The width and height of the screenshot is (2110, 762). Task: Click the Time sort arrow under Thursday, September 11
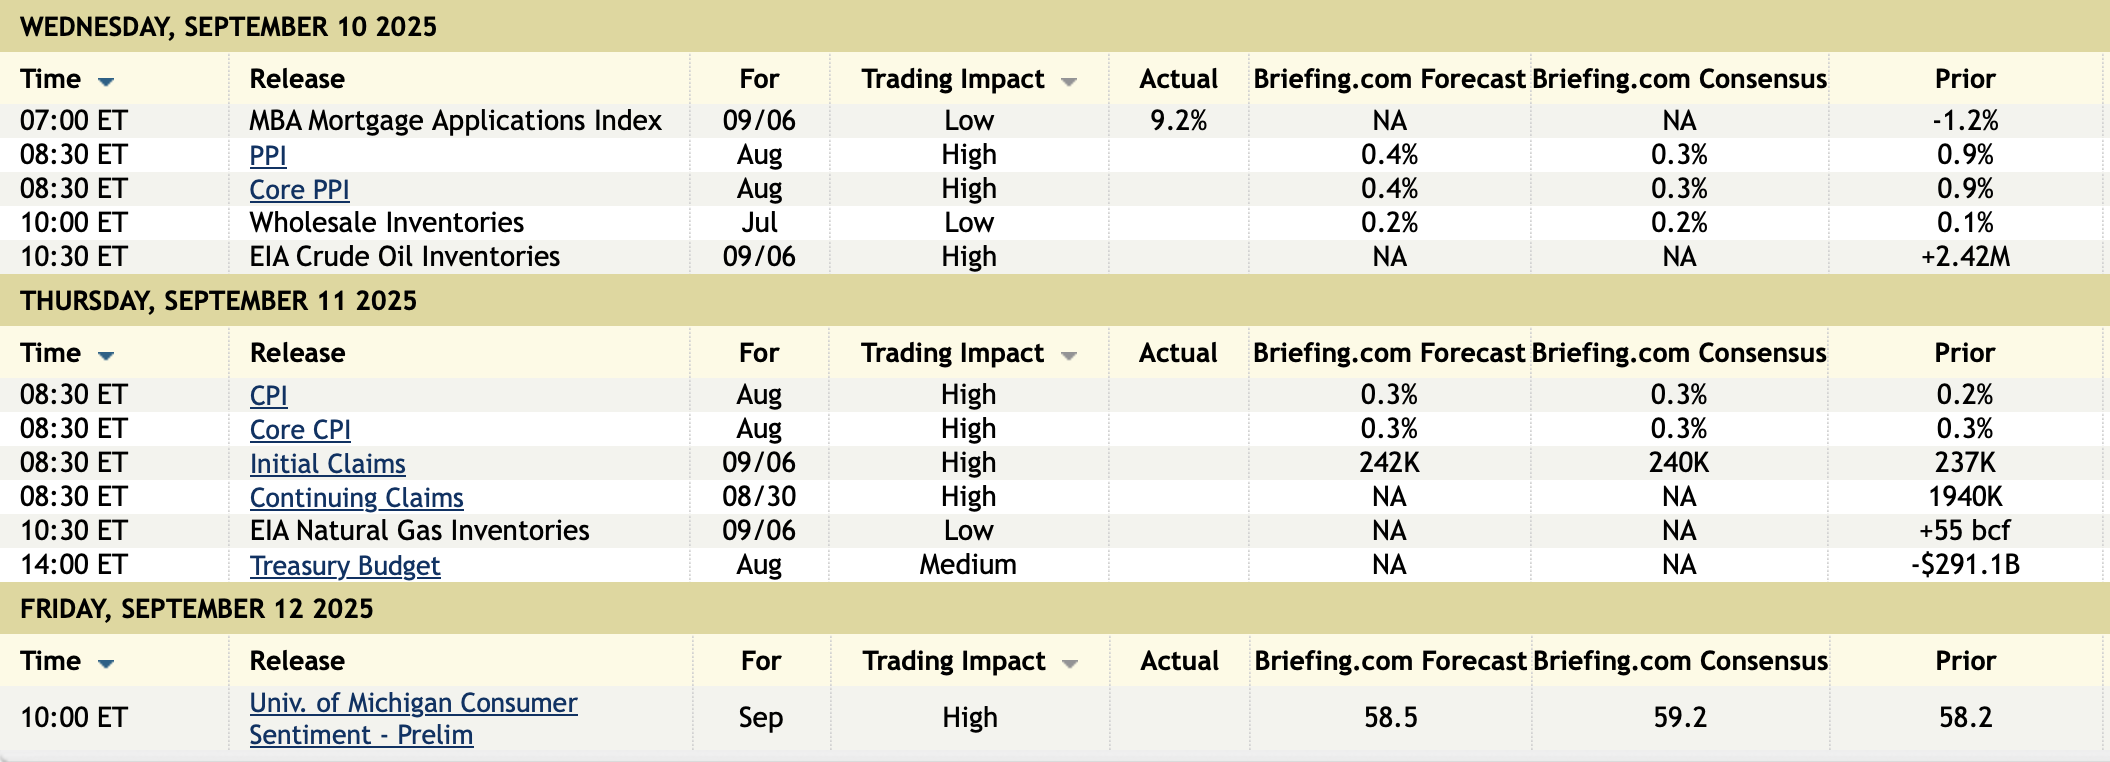[x=106, y=355]
